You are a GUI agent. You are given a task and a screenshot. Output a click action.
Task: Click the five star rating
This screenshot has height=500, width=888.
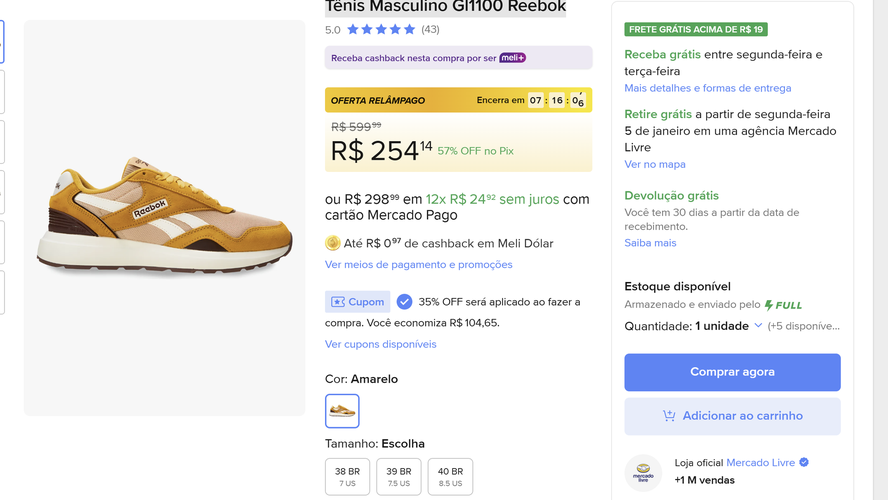point(381,29)
